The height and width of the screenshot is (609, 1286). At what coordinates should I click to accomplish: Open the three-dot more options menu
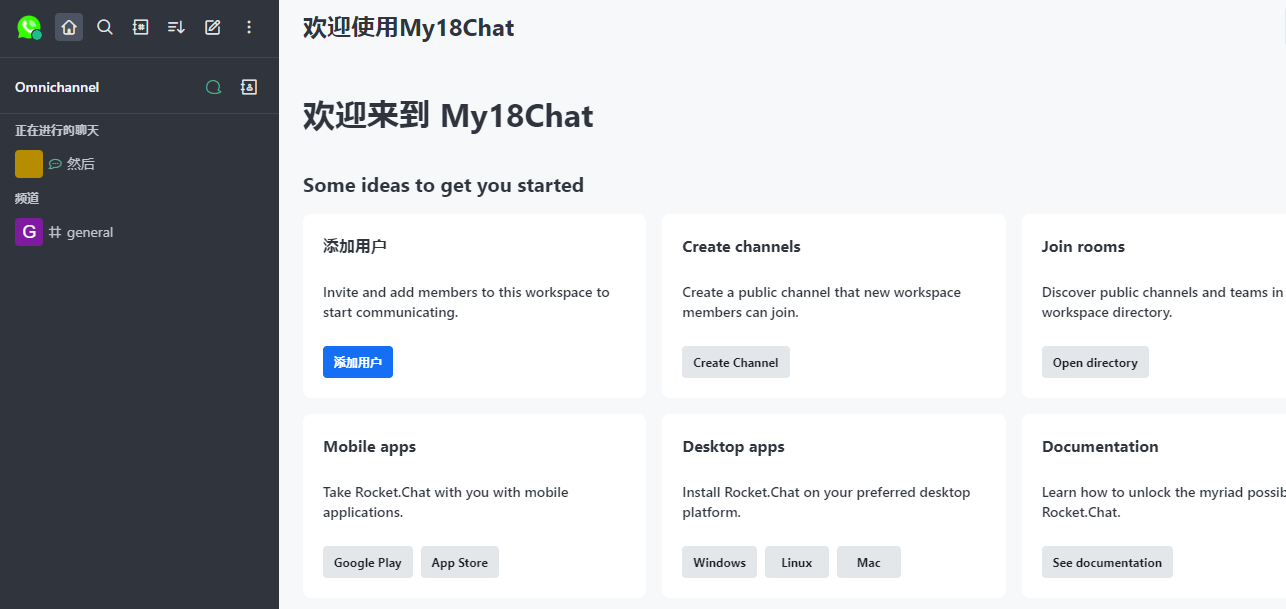click(x=249, y=27)
